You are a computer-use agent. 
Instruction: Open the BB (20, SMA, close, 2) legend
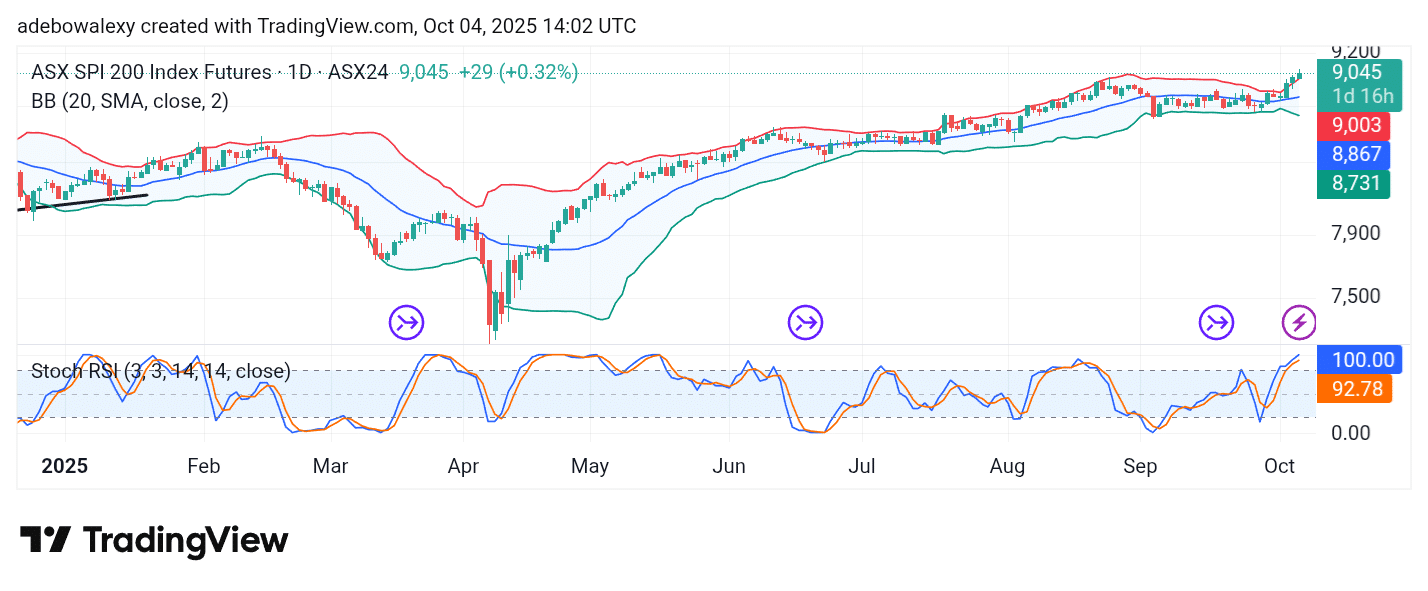click(x=130, y=101)
